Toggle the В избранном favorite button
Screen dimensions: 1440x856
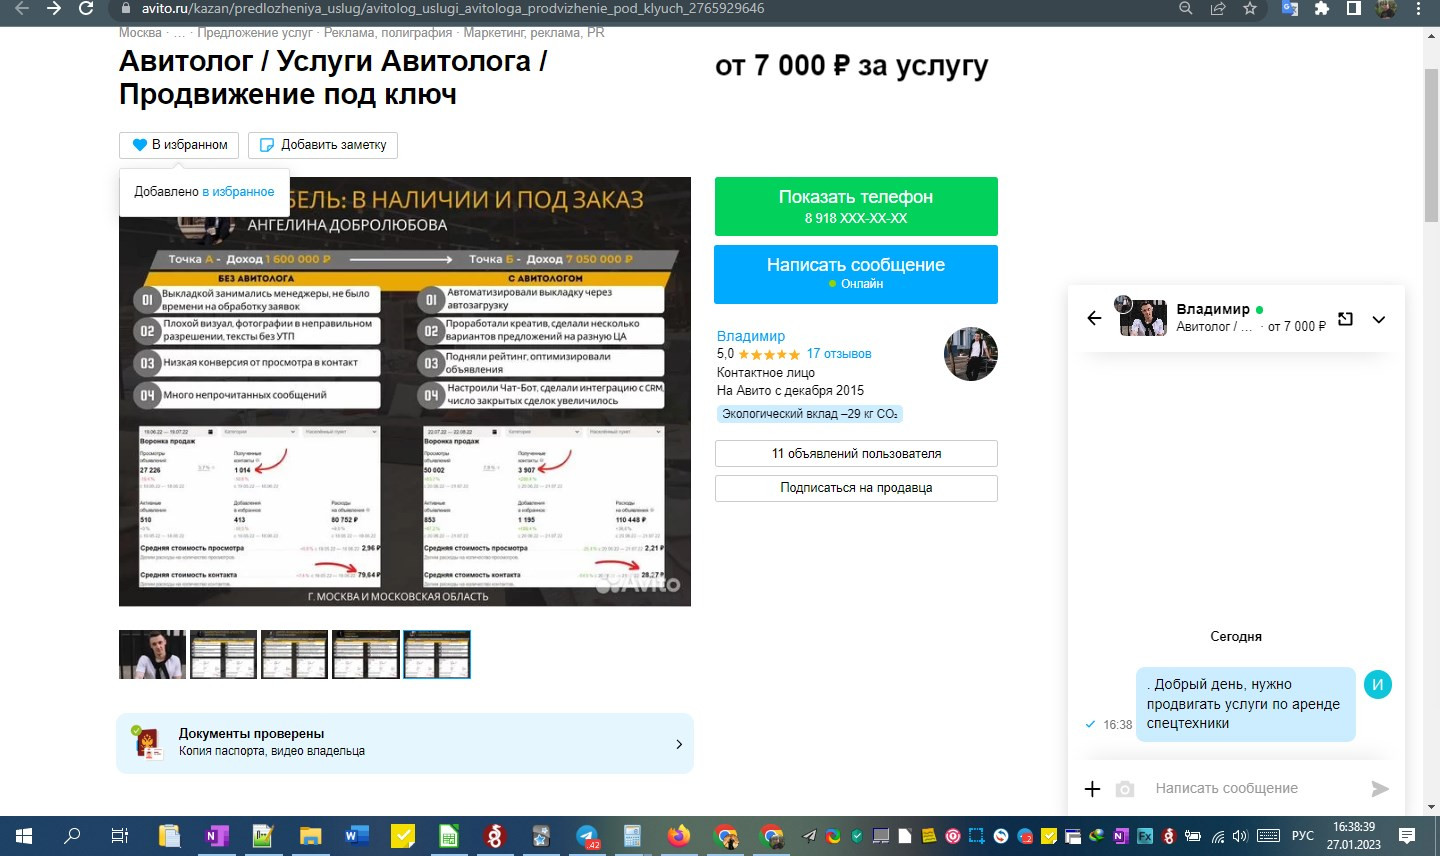(179, 145)
